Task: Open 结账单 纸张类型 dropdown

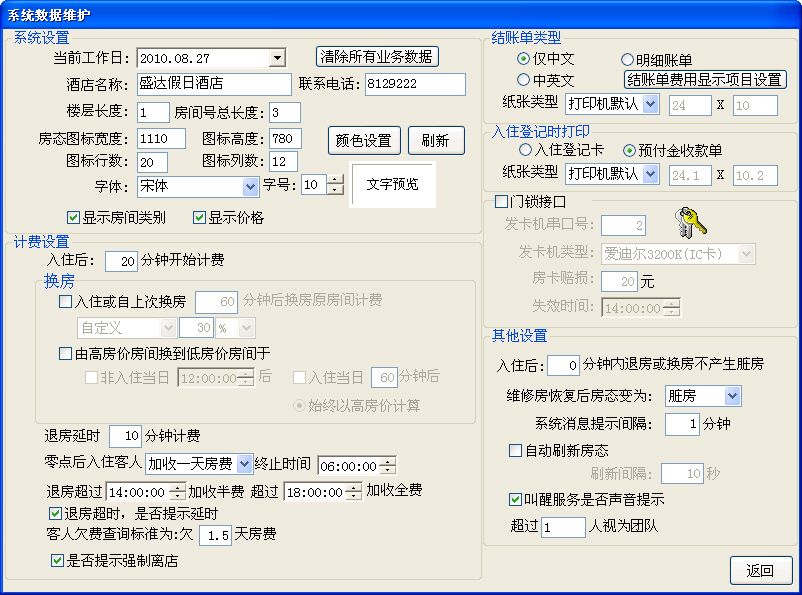Action: click(650, 104)
